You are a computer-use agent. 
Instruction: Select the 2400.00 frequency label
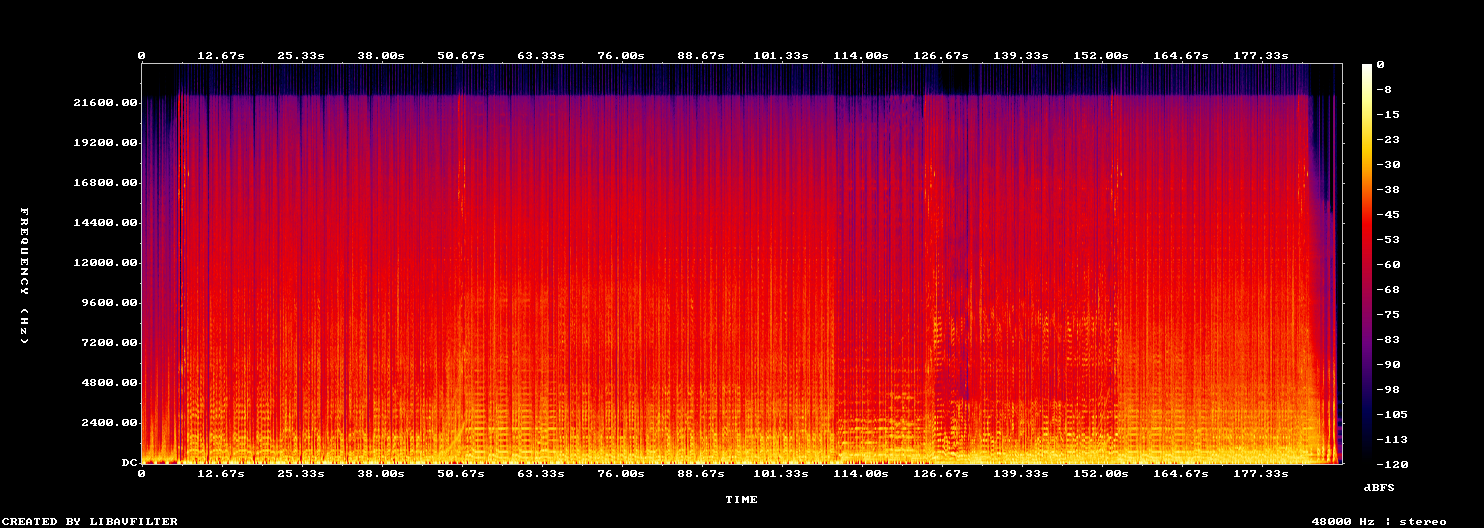click(x=108, y=423)
